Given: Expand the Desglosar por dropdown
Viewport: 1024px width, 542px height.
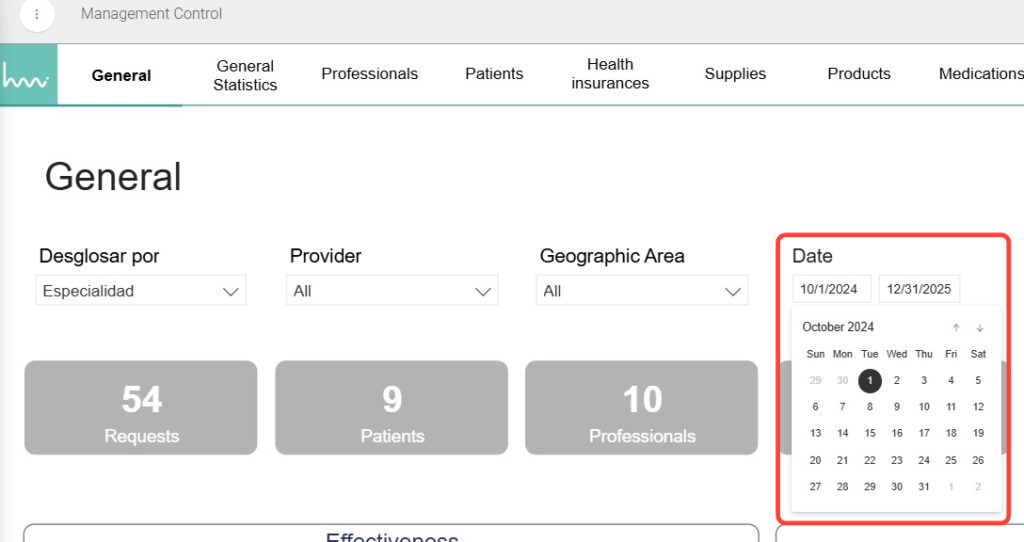Looking at the screenshot, I should coord(140,291).
